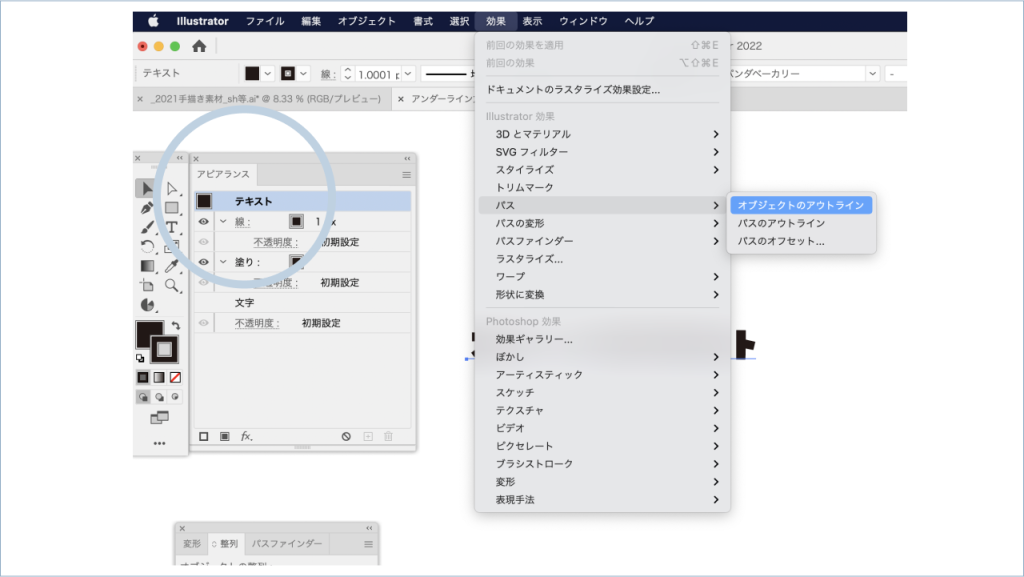
Task: Open font name dropdown in control bar
Action: (x=872, y=74)
